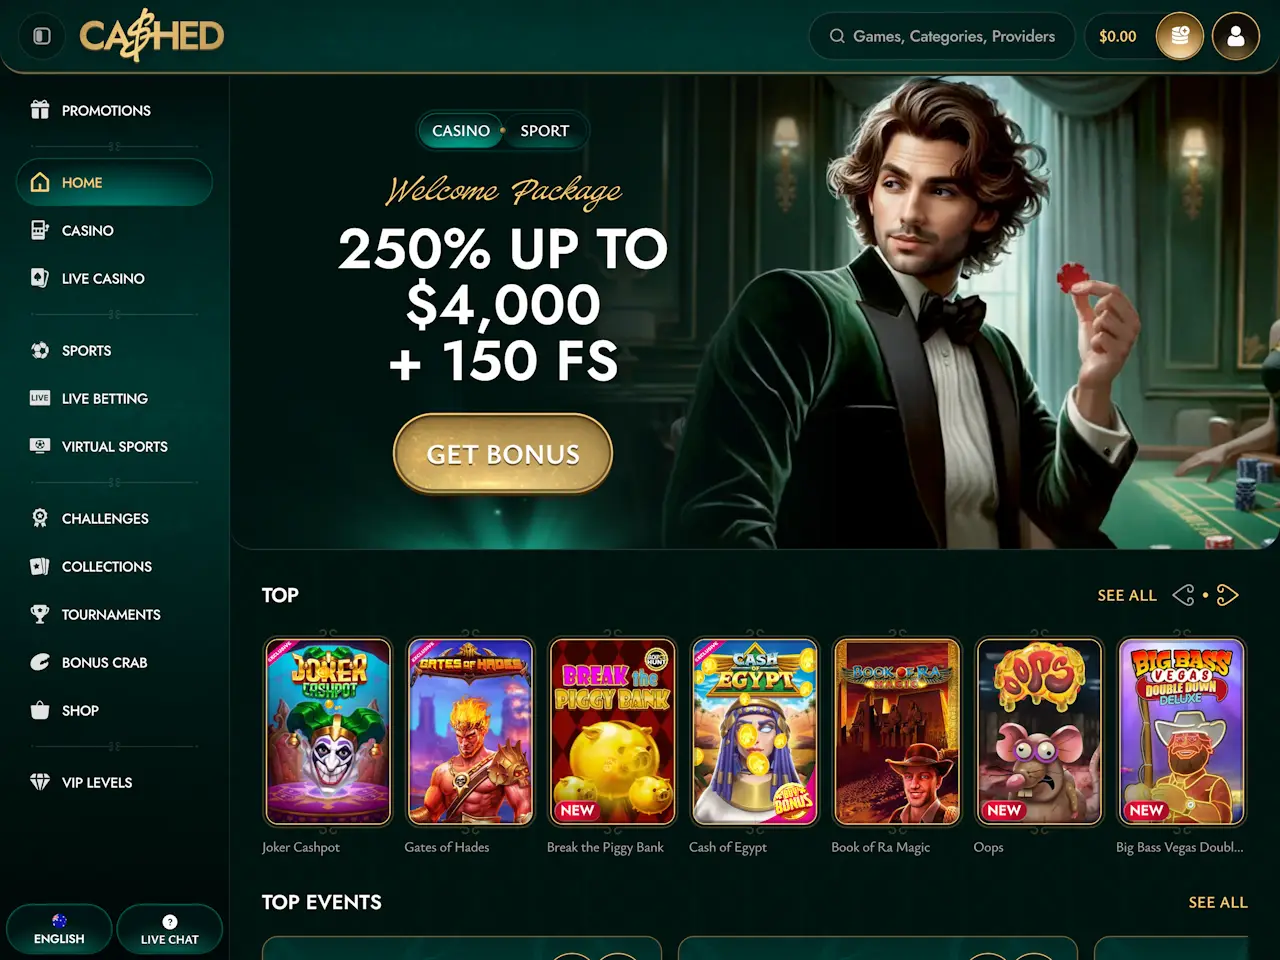
Task: Open the English language selector
Action: tap(59, 930)
